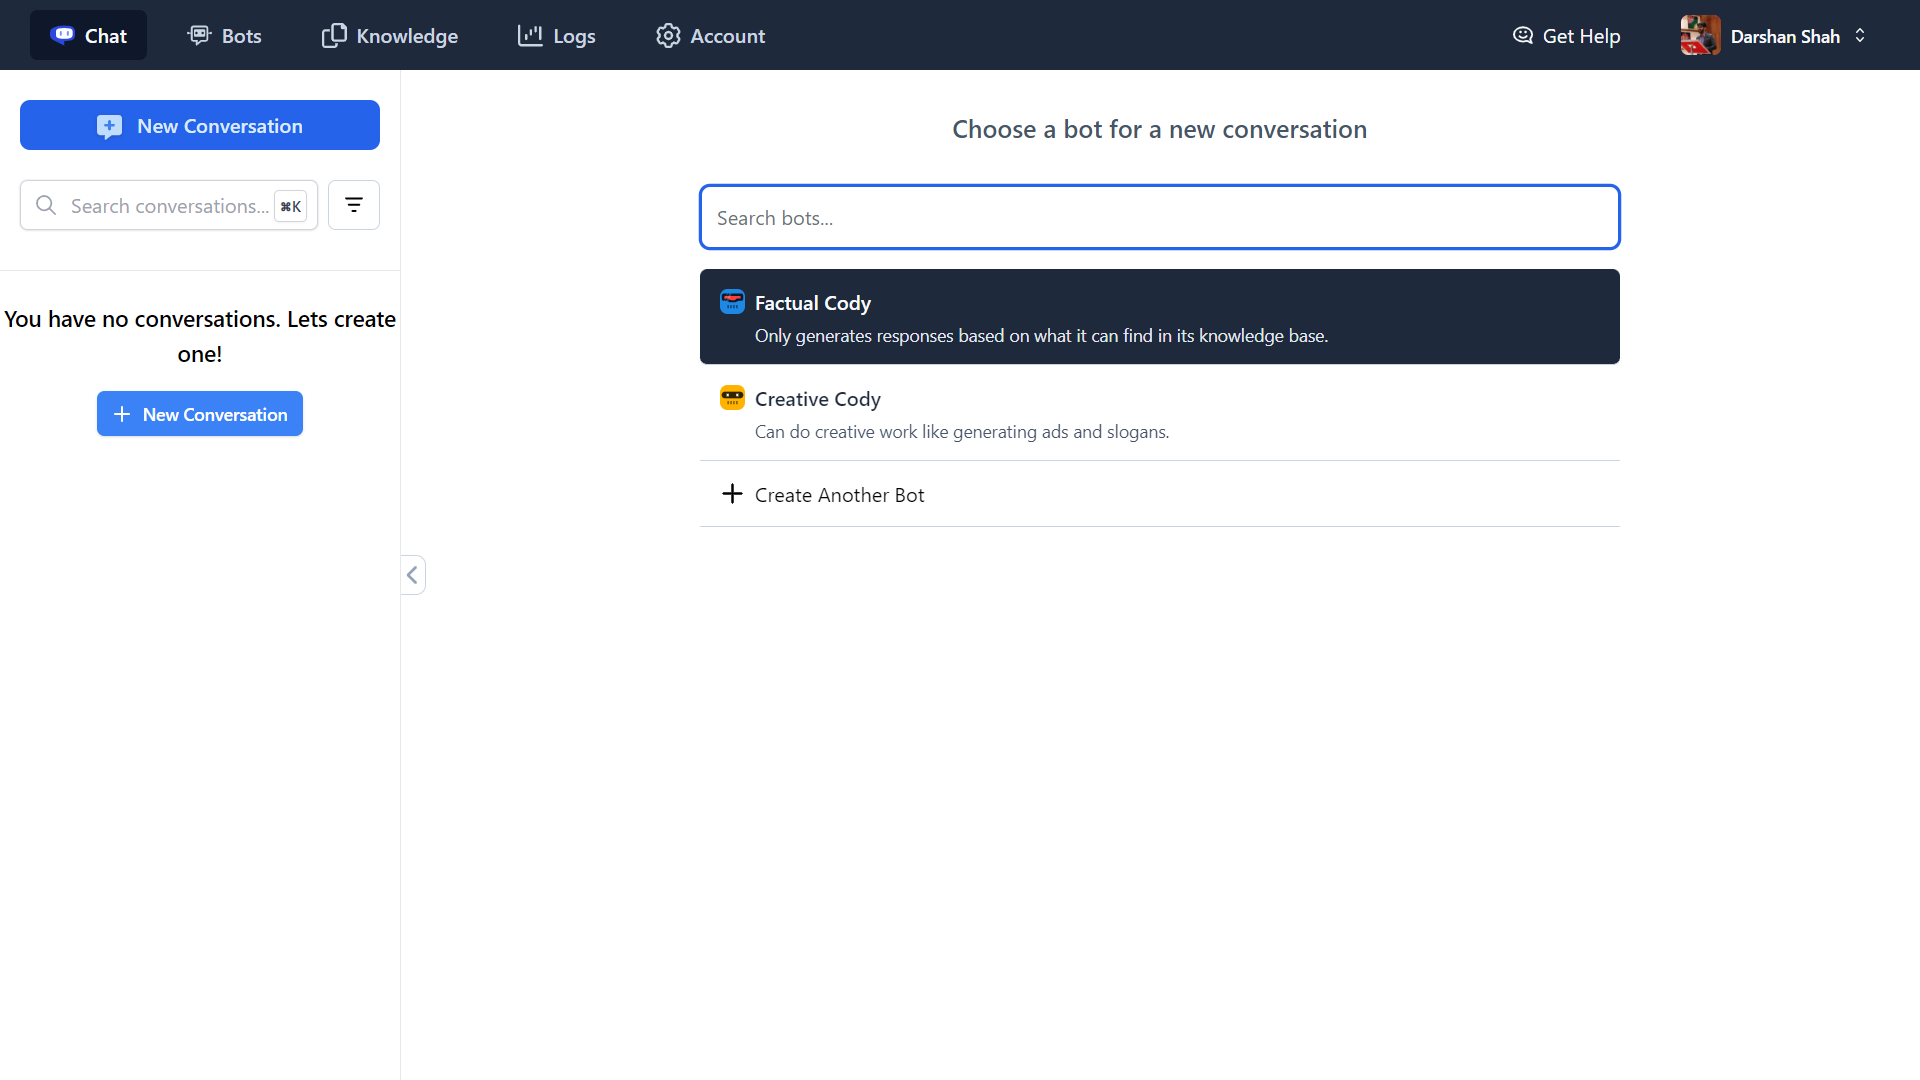
Task: Click the Logs chart icon
Action: tap(530, 35)
